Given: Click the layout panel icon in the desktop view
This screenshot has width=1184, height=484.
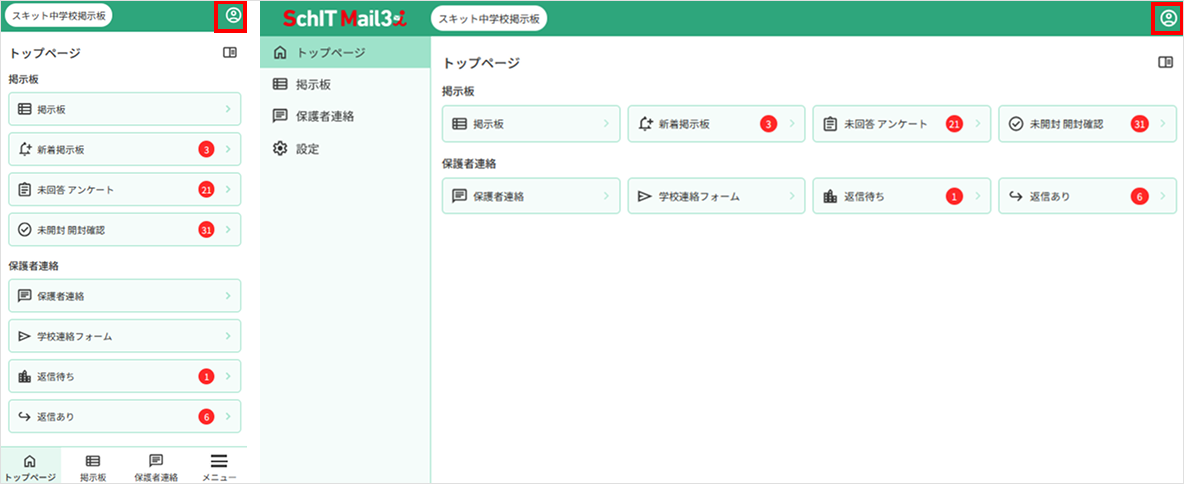Looking at the screenshot, I should point(1165,62).
